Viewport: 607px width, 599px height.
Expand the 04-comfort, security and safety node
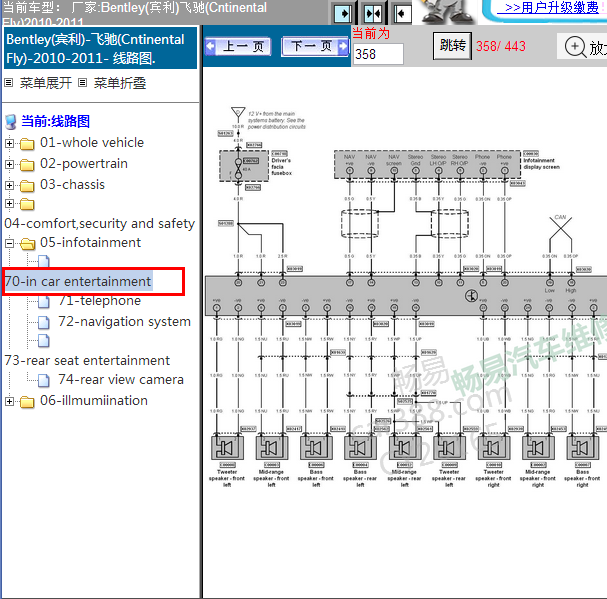coord(9,204)
